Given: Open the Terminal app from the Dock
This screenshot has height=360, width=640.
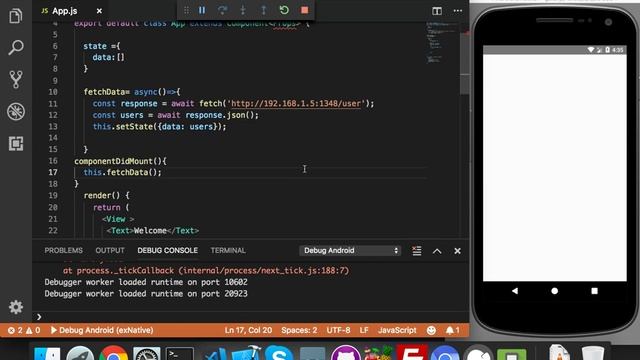Looking at the screenshot, I should coord(180,353).
